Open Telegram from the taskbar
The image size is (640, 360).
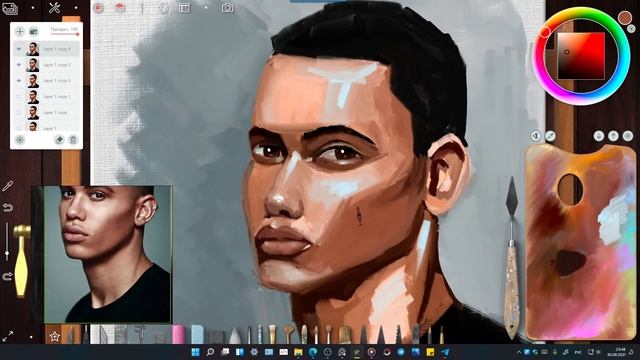[x=445, y=352]
